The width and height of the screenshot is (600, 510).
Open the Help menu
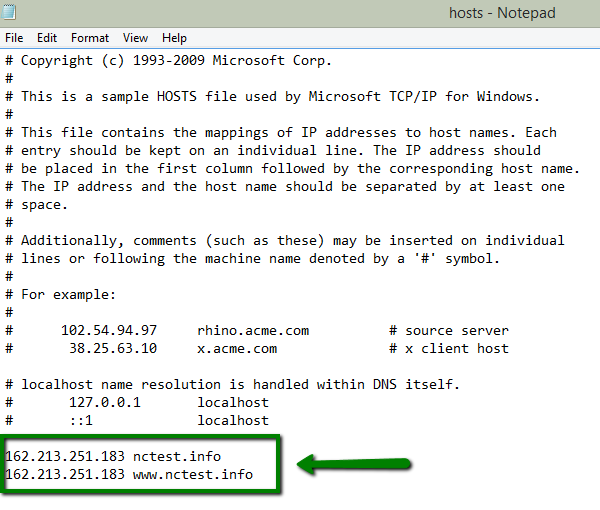click(174, 38)
